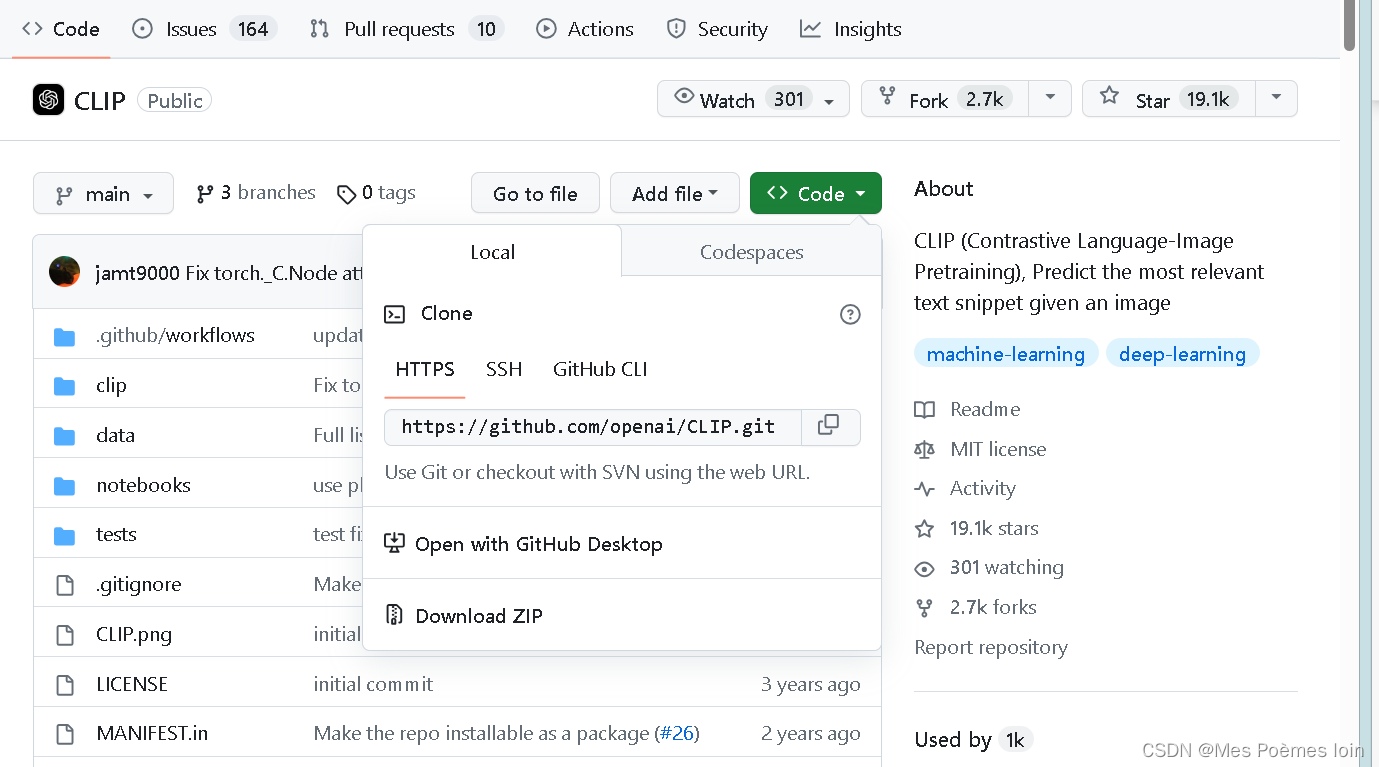Click the GitHub Desktop download icon

(x=395, y=543)
